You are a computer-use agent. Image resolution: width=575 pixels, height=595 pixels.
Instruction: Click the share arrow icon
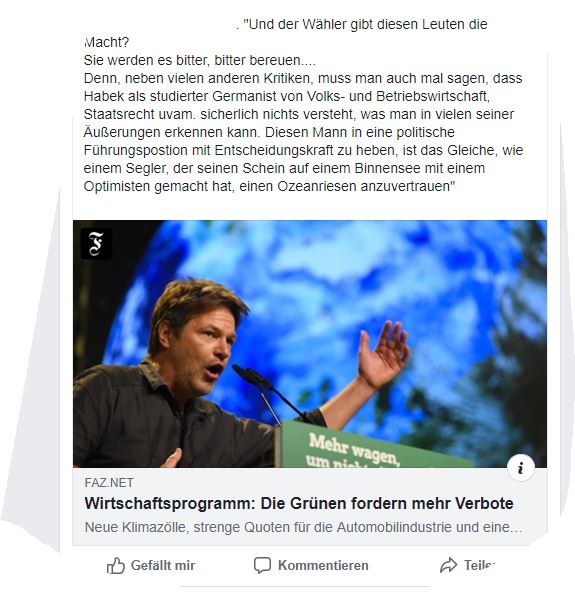tap(448, 565)
